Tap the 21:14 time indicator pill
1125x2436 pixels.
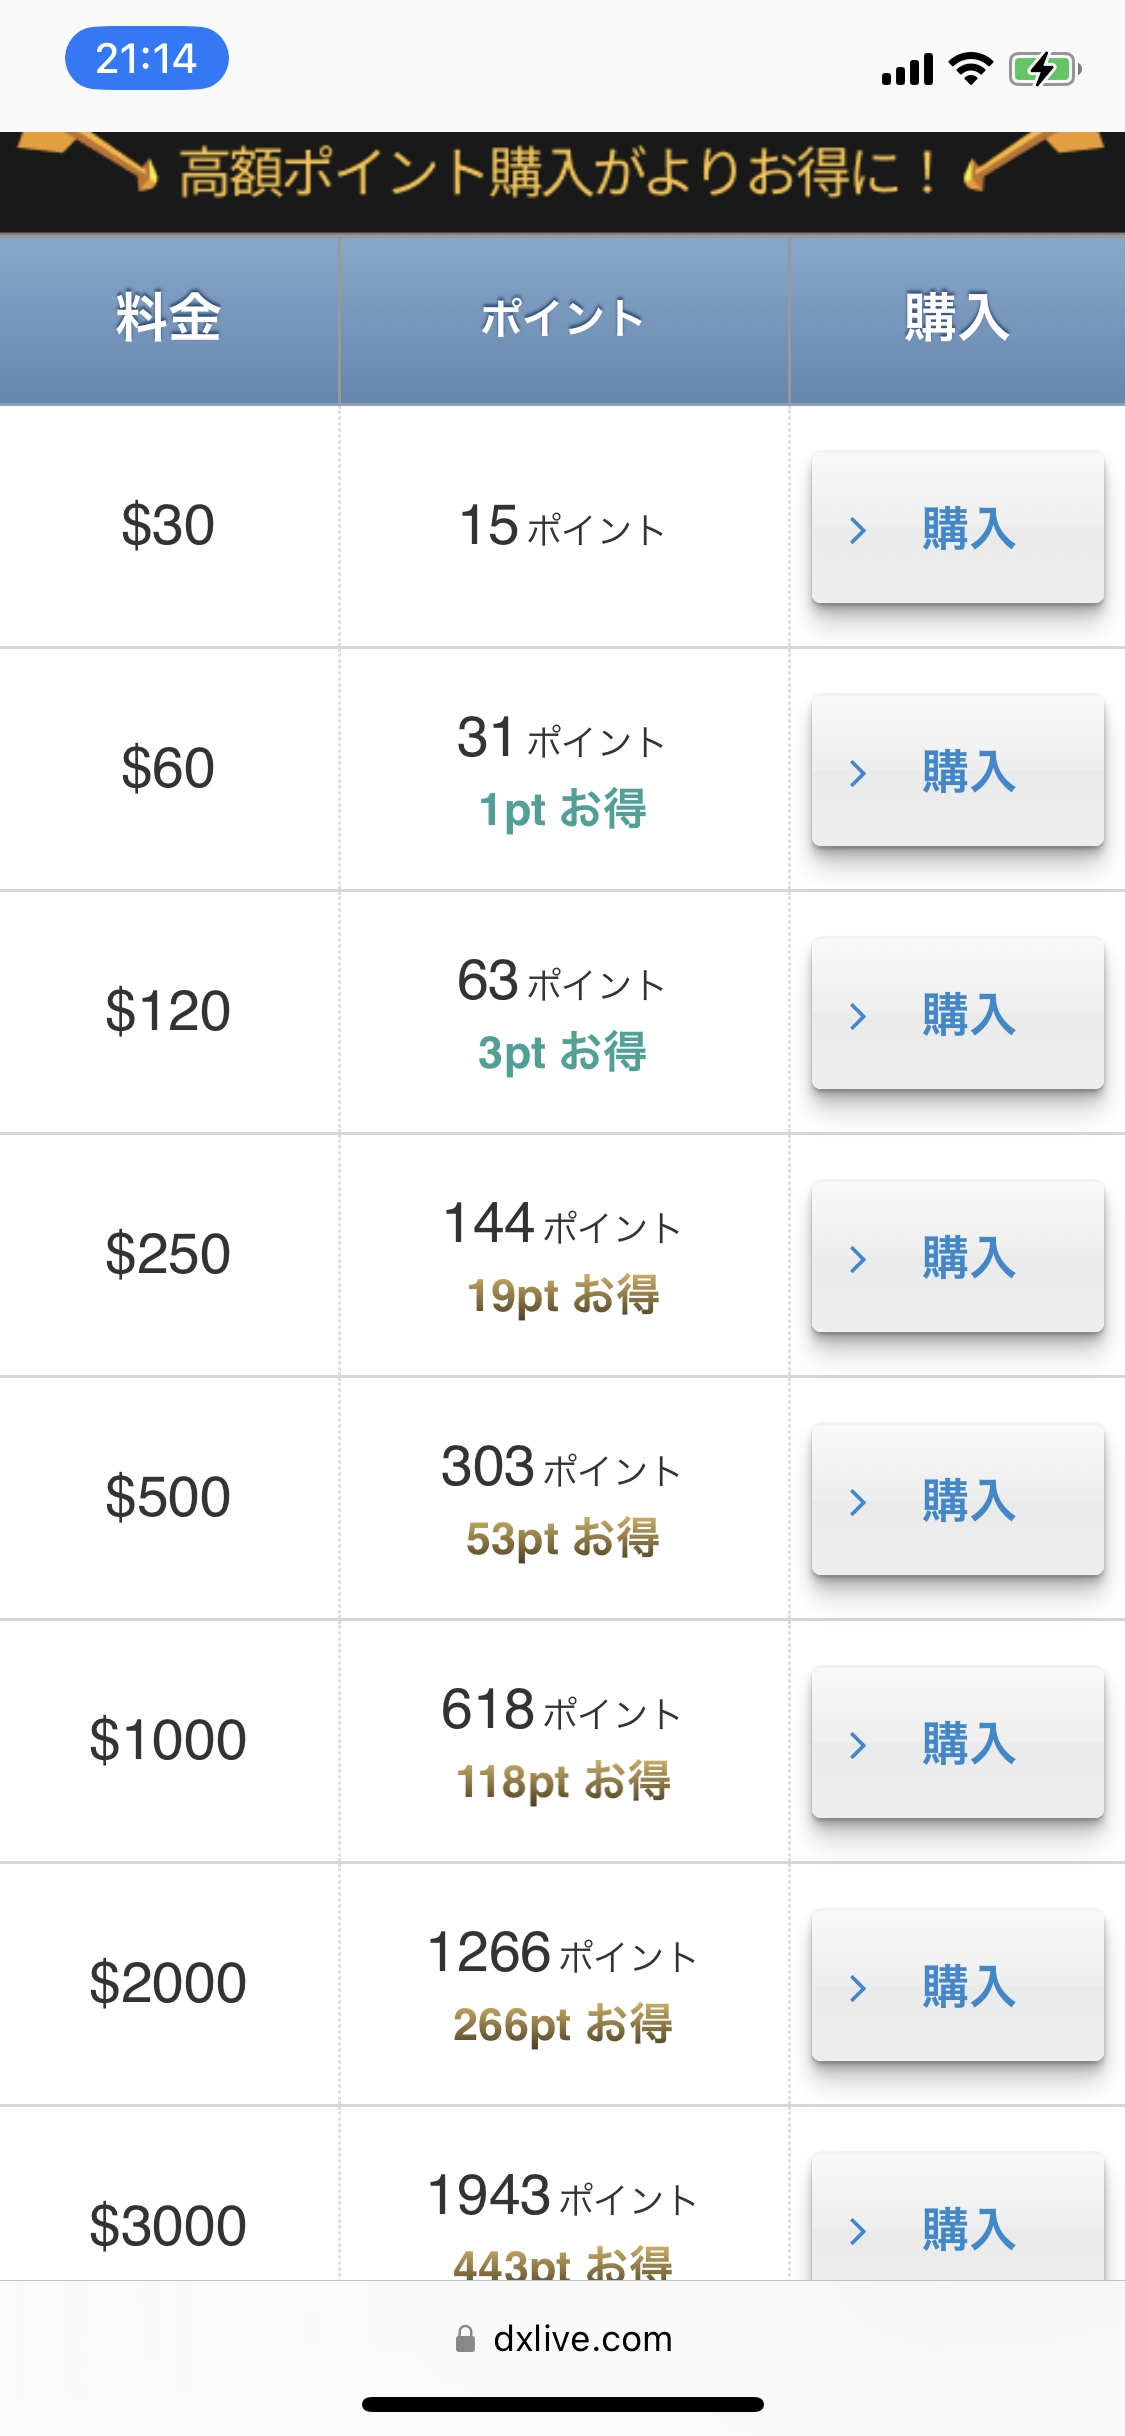click(147, 58)
